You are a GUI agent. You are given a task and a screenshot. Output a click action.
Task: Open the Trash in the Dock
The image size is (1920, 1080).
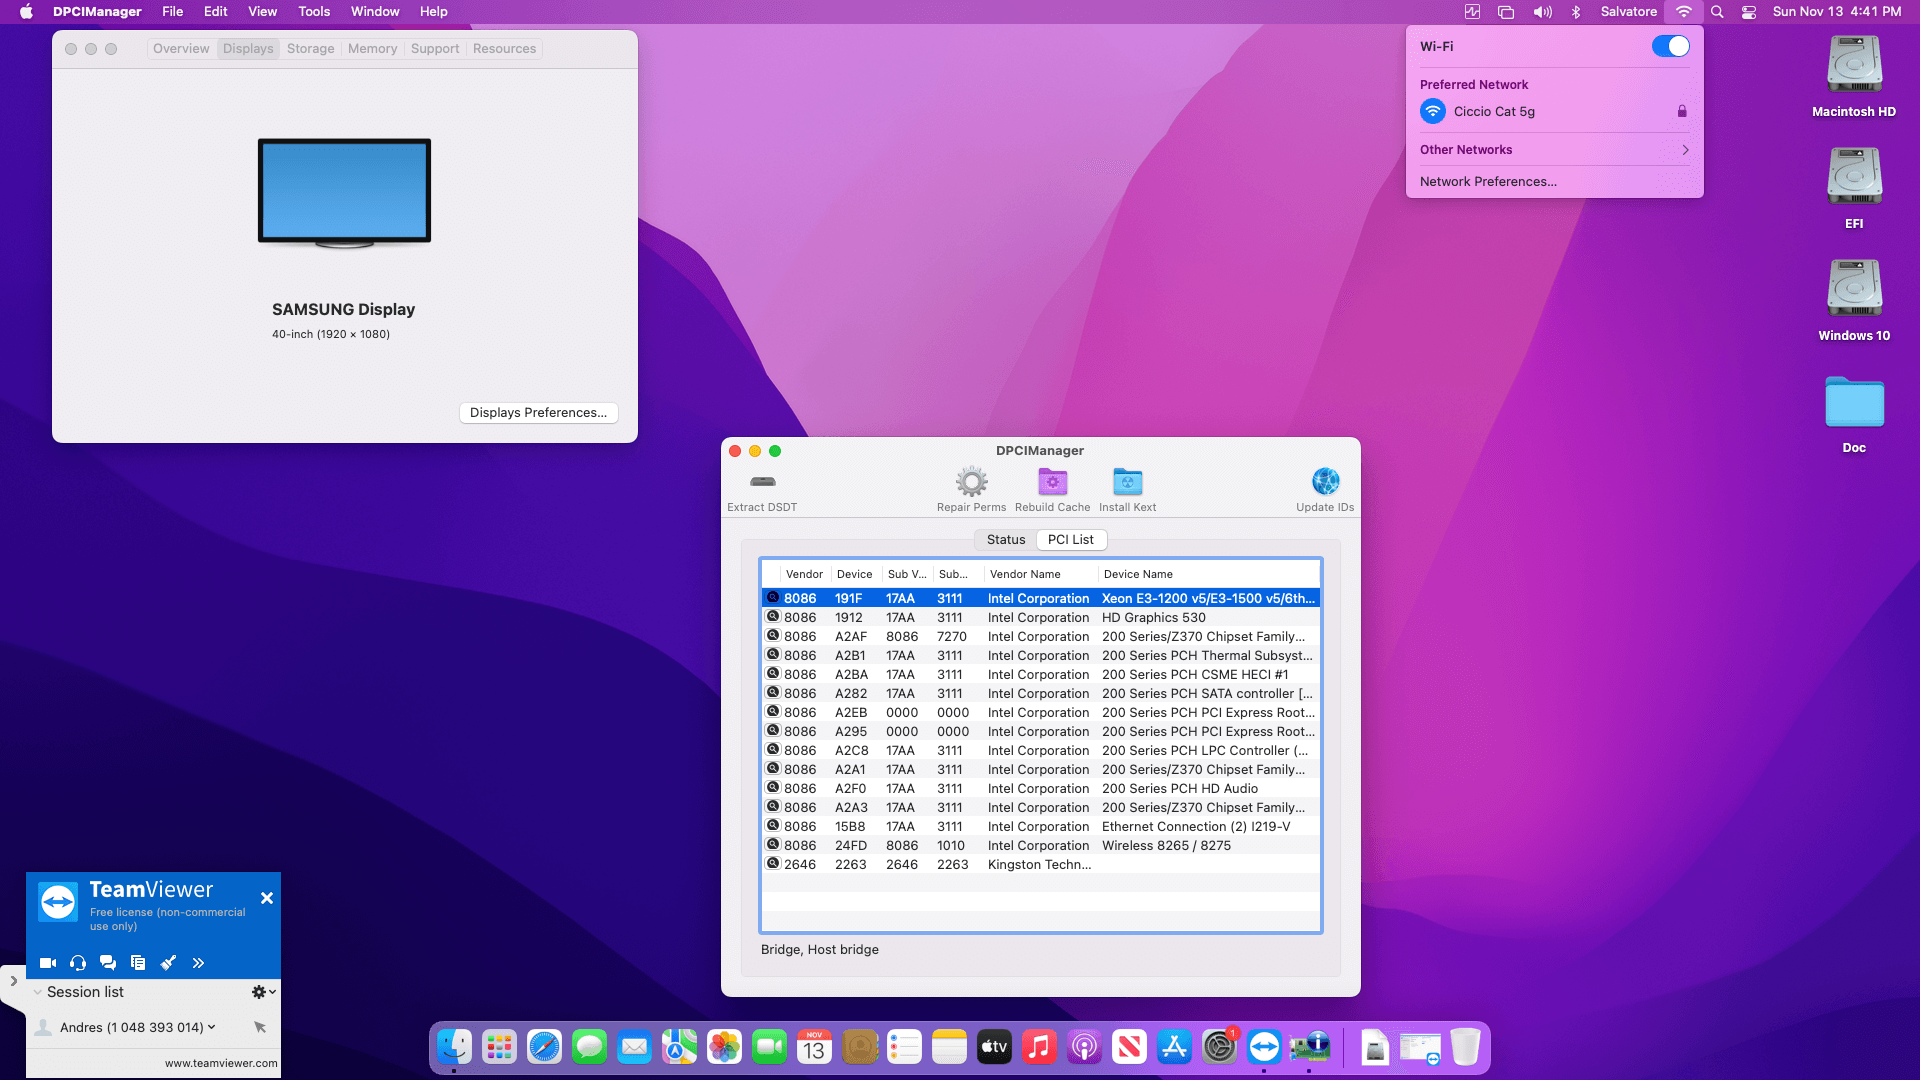click(1465, 1047)
